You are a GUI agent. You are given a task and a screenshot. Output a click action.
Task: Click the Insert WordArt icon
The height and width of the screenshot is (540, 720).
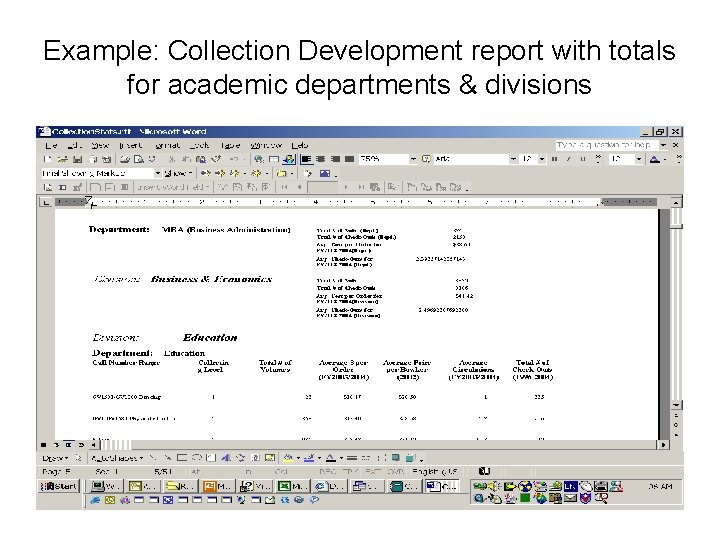click(x=226, y=458)
